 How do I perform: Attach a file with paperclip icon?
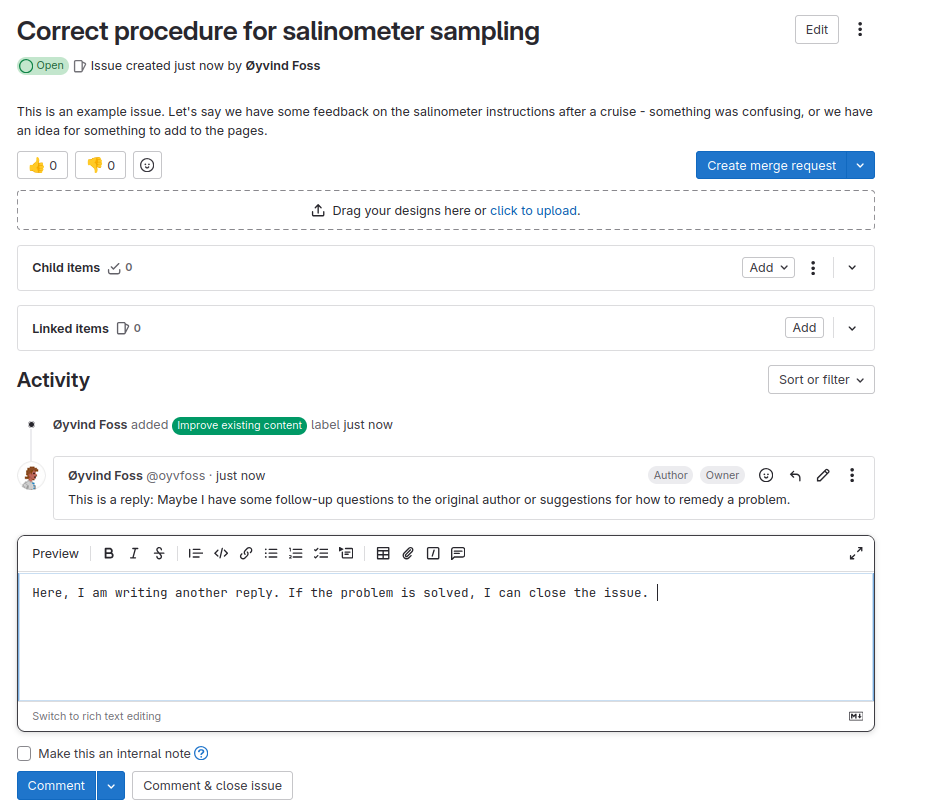point(408,553)
